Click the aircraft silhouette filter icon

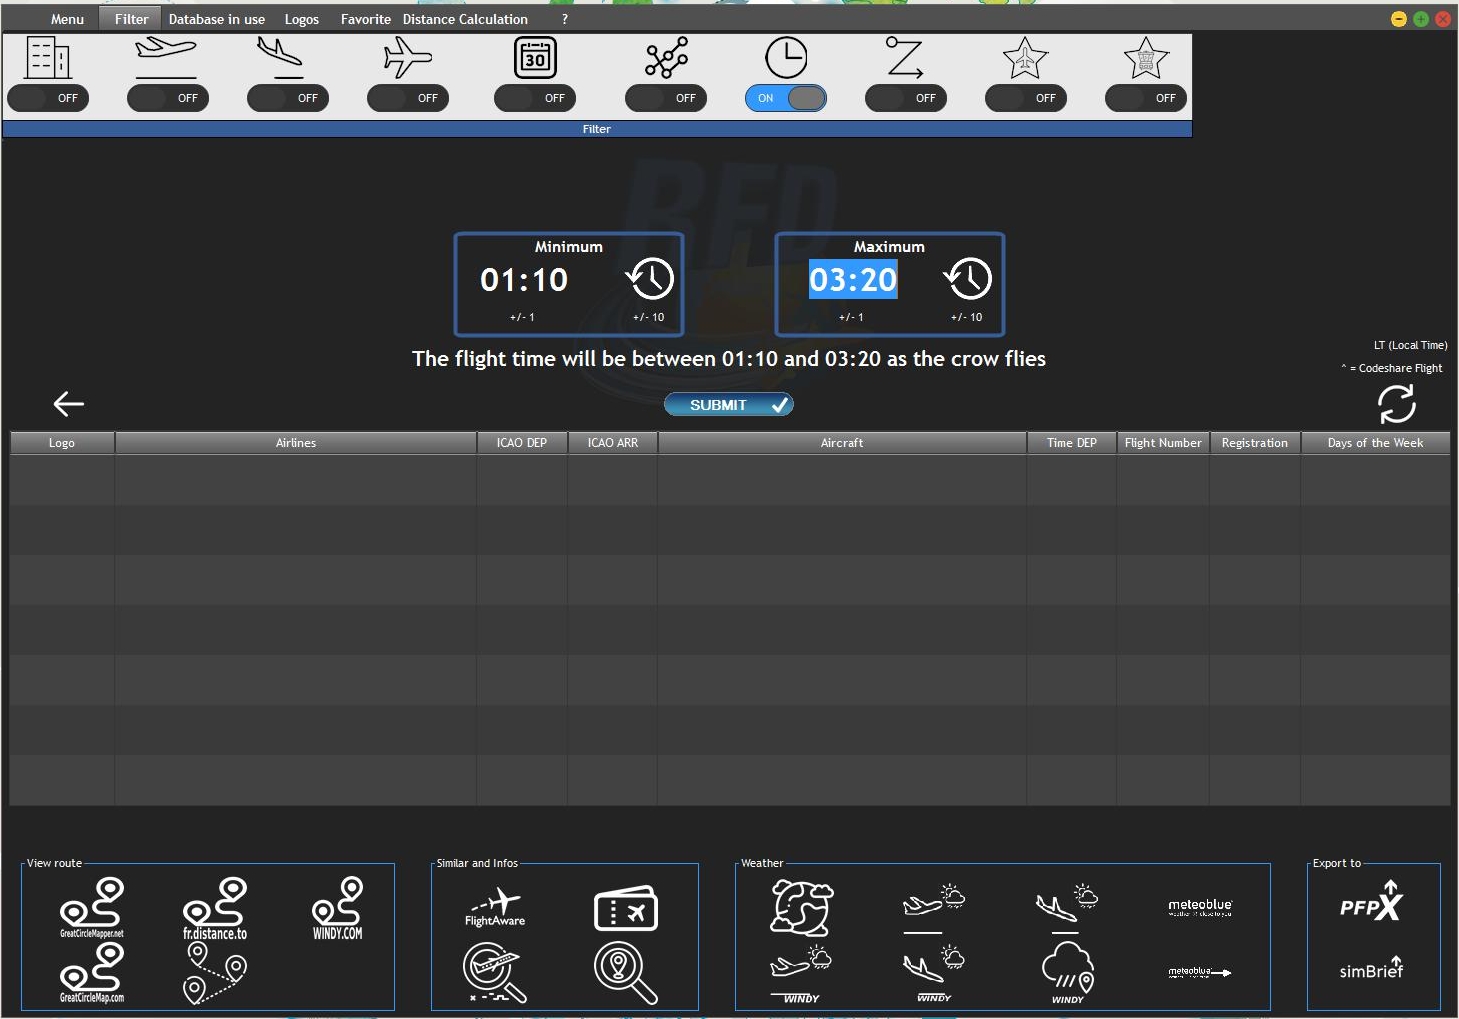point(408,58)
